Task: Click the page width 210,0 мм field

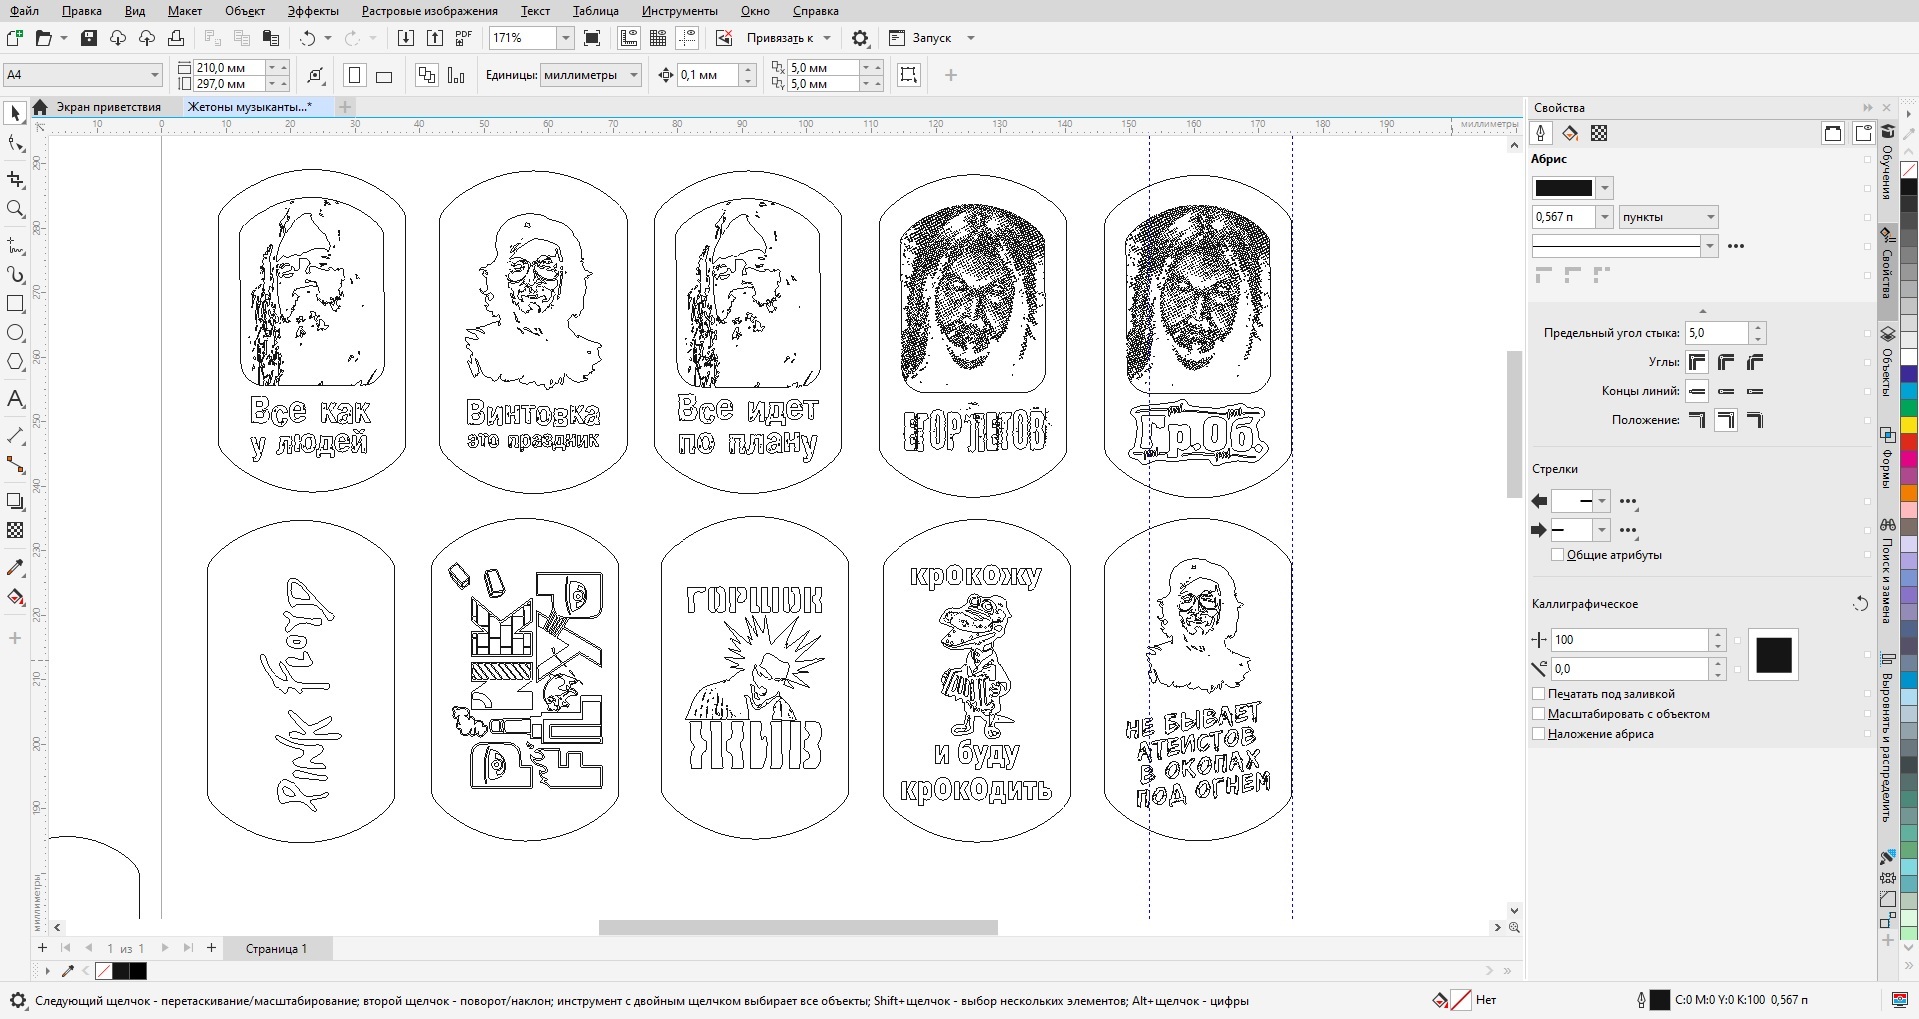Action: coord(229,67)
